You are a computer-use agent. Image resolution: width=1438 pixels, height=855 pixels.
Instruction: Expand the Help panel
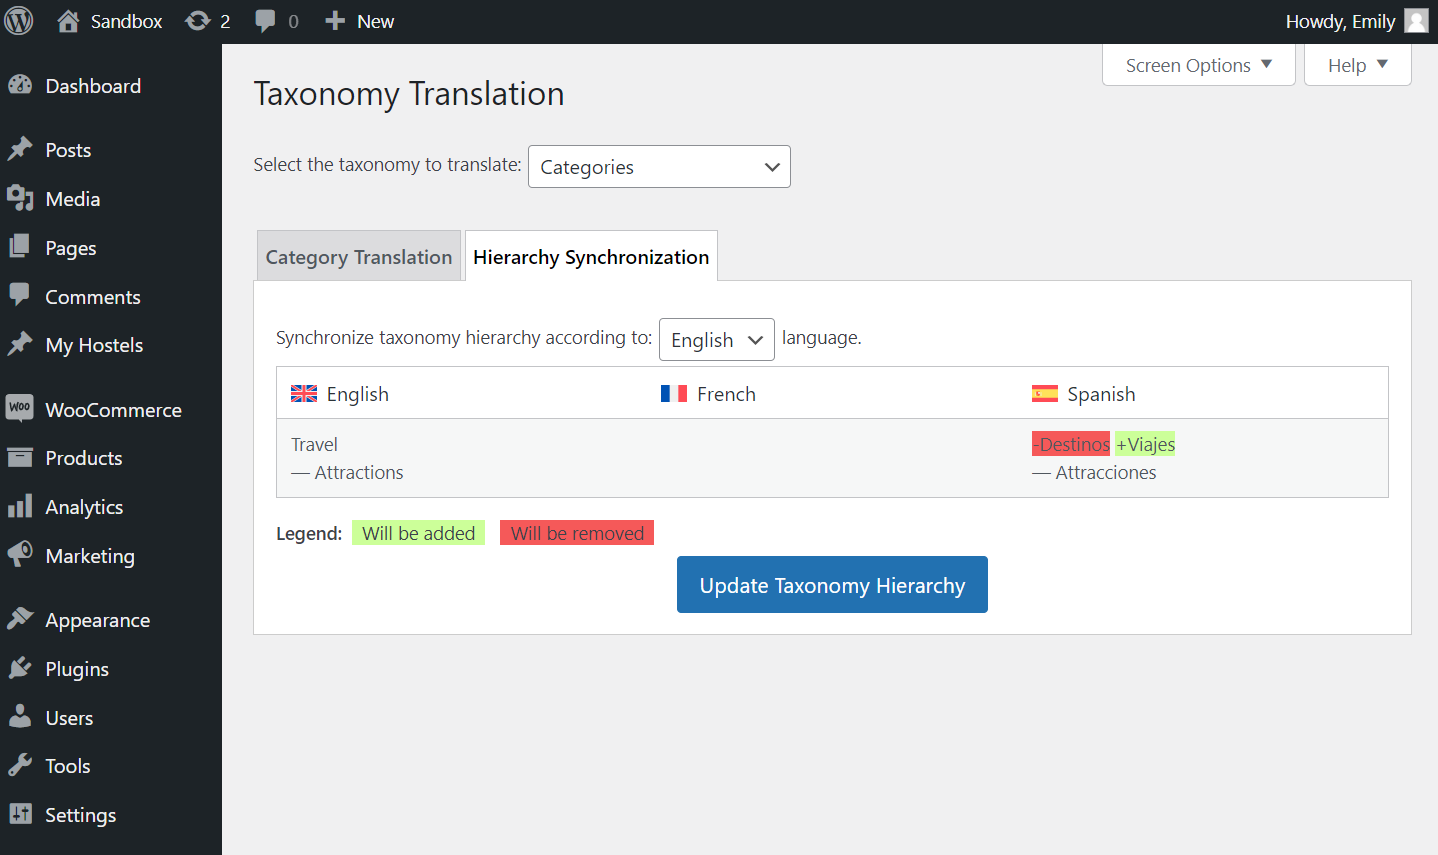(x=1358, y=65)
